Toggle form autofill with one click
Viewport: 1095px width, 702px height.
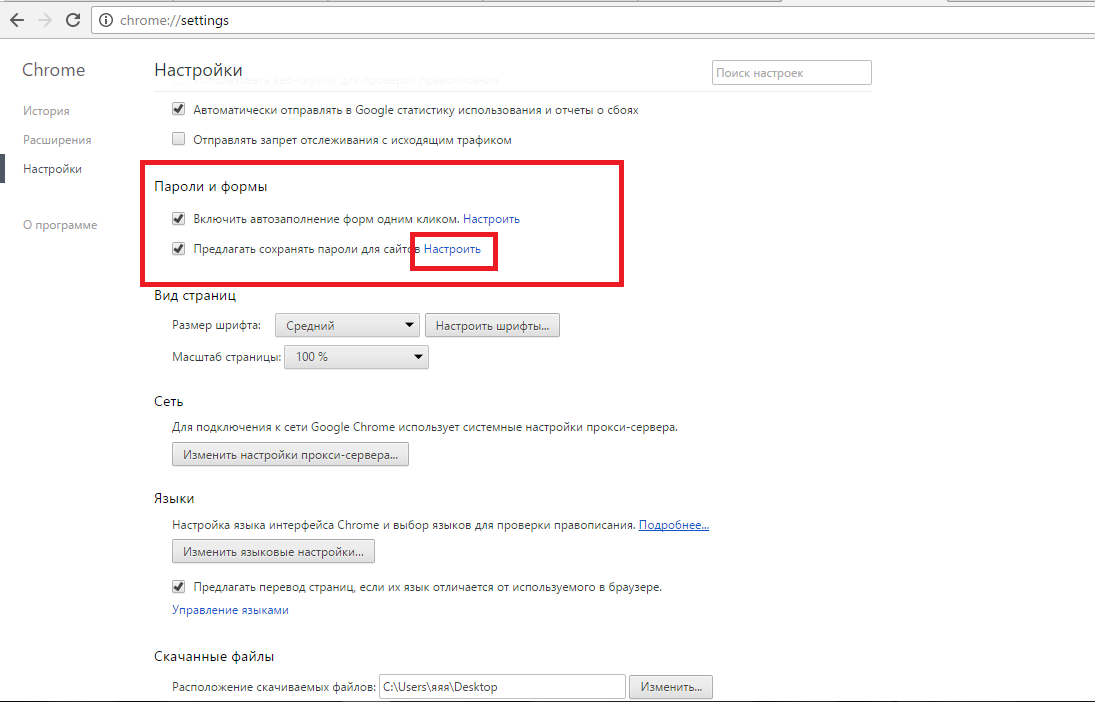coord(179,219)
